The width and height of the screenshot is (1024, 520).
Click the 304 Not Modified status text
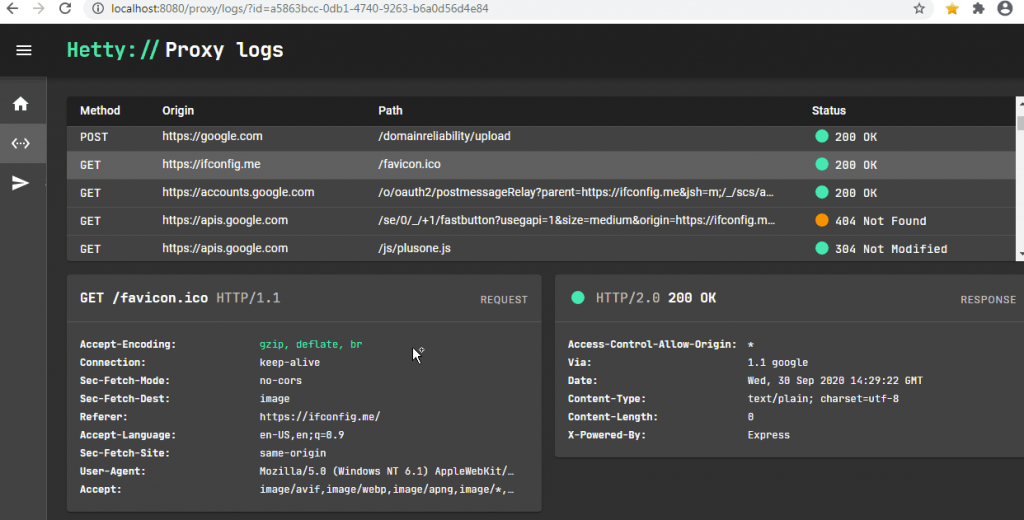(891, 249)
